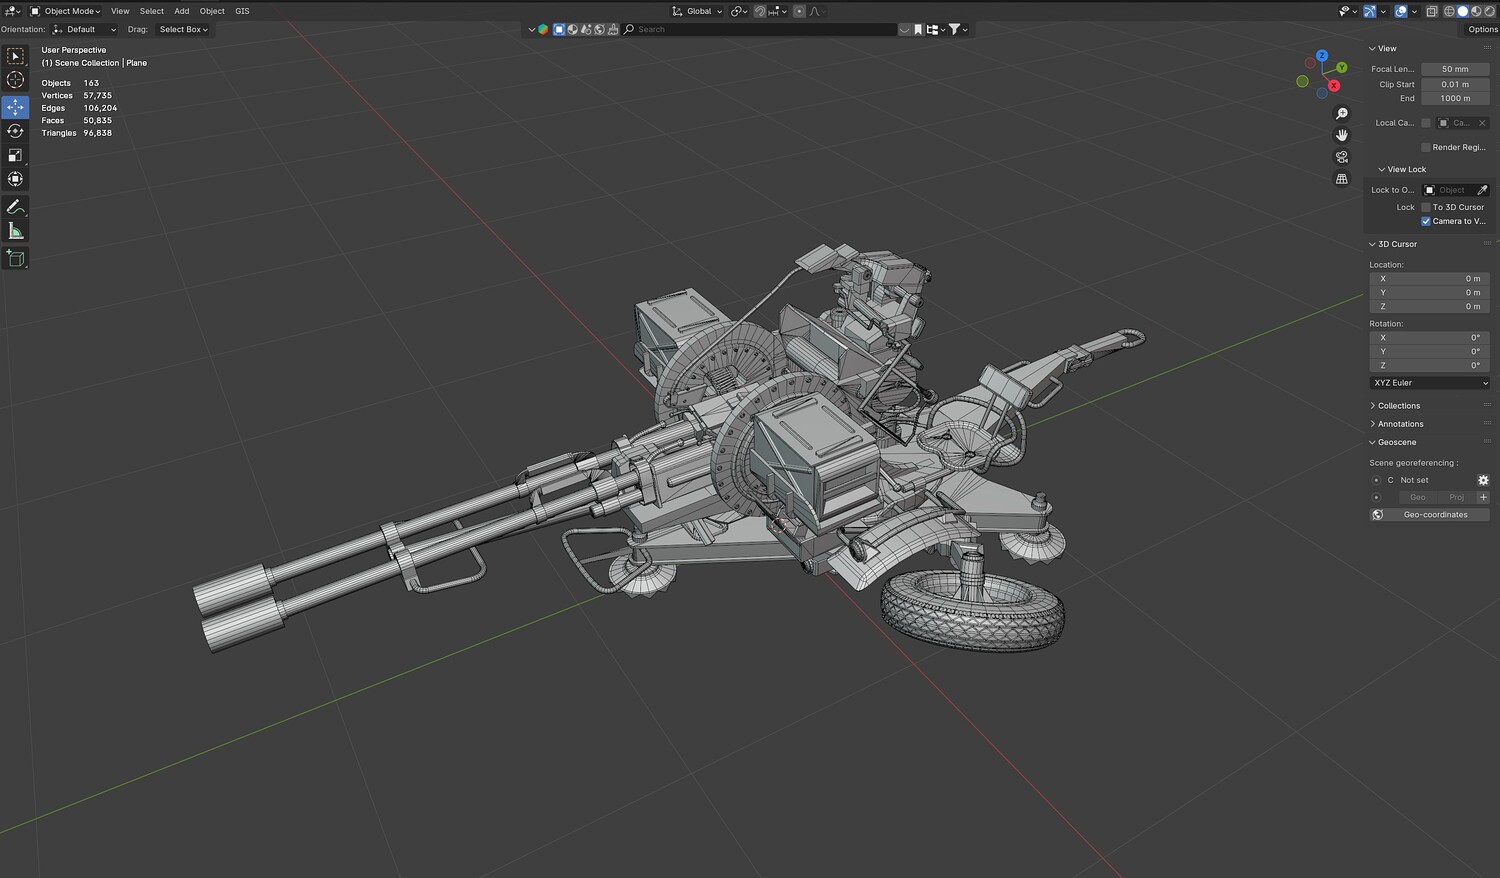Select the Measure tool

[15, 231]
